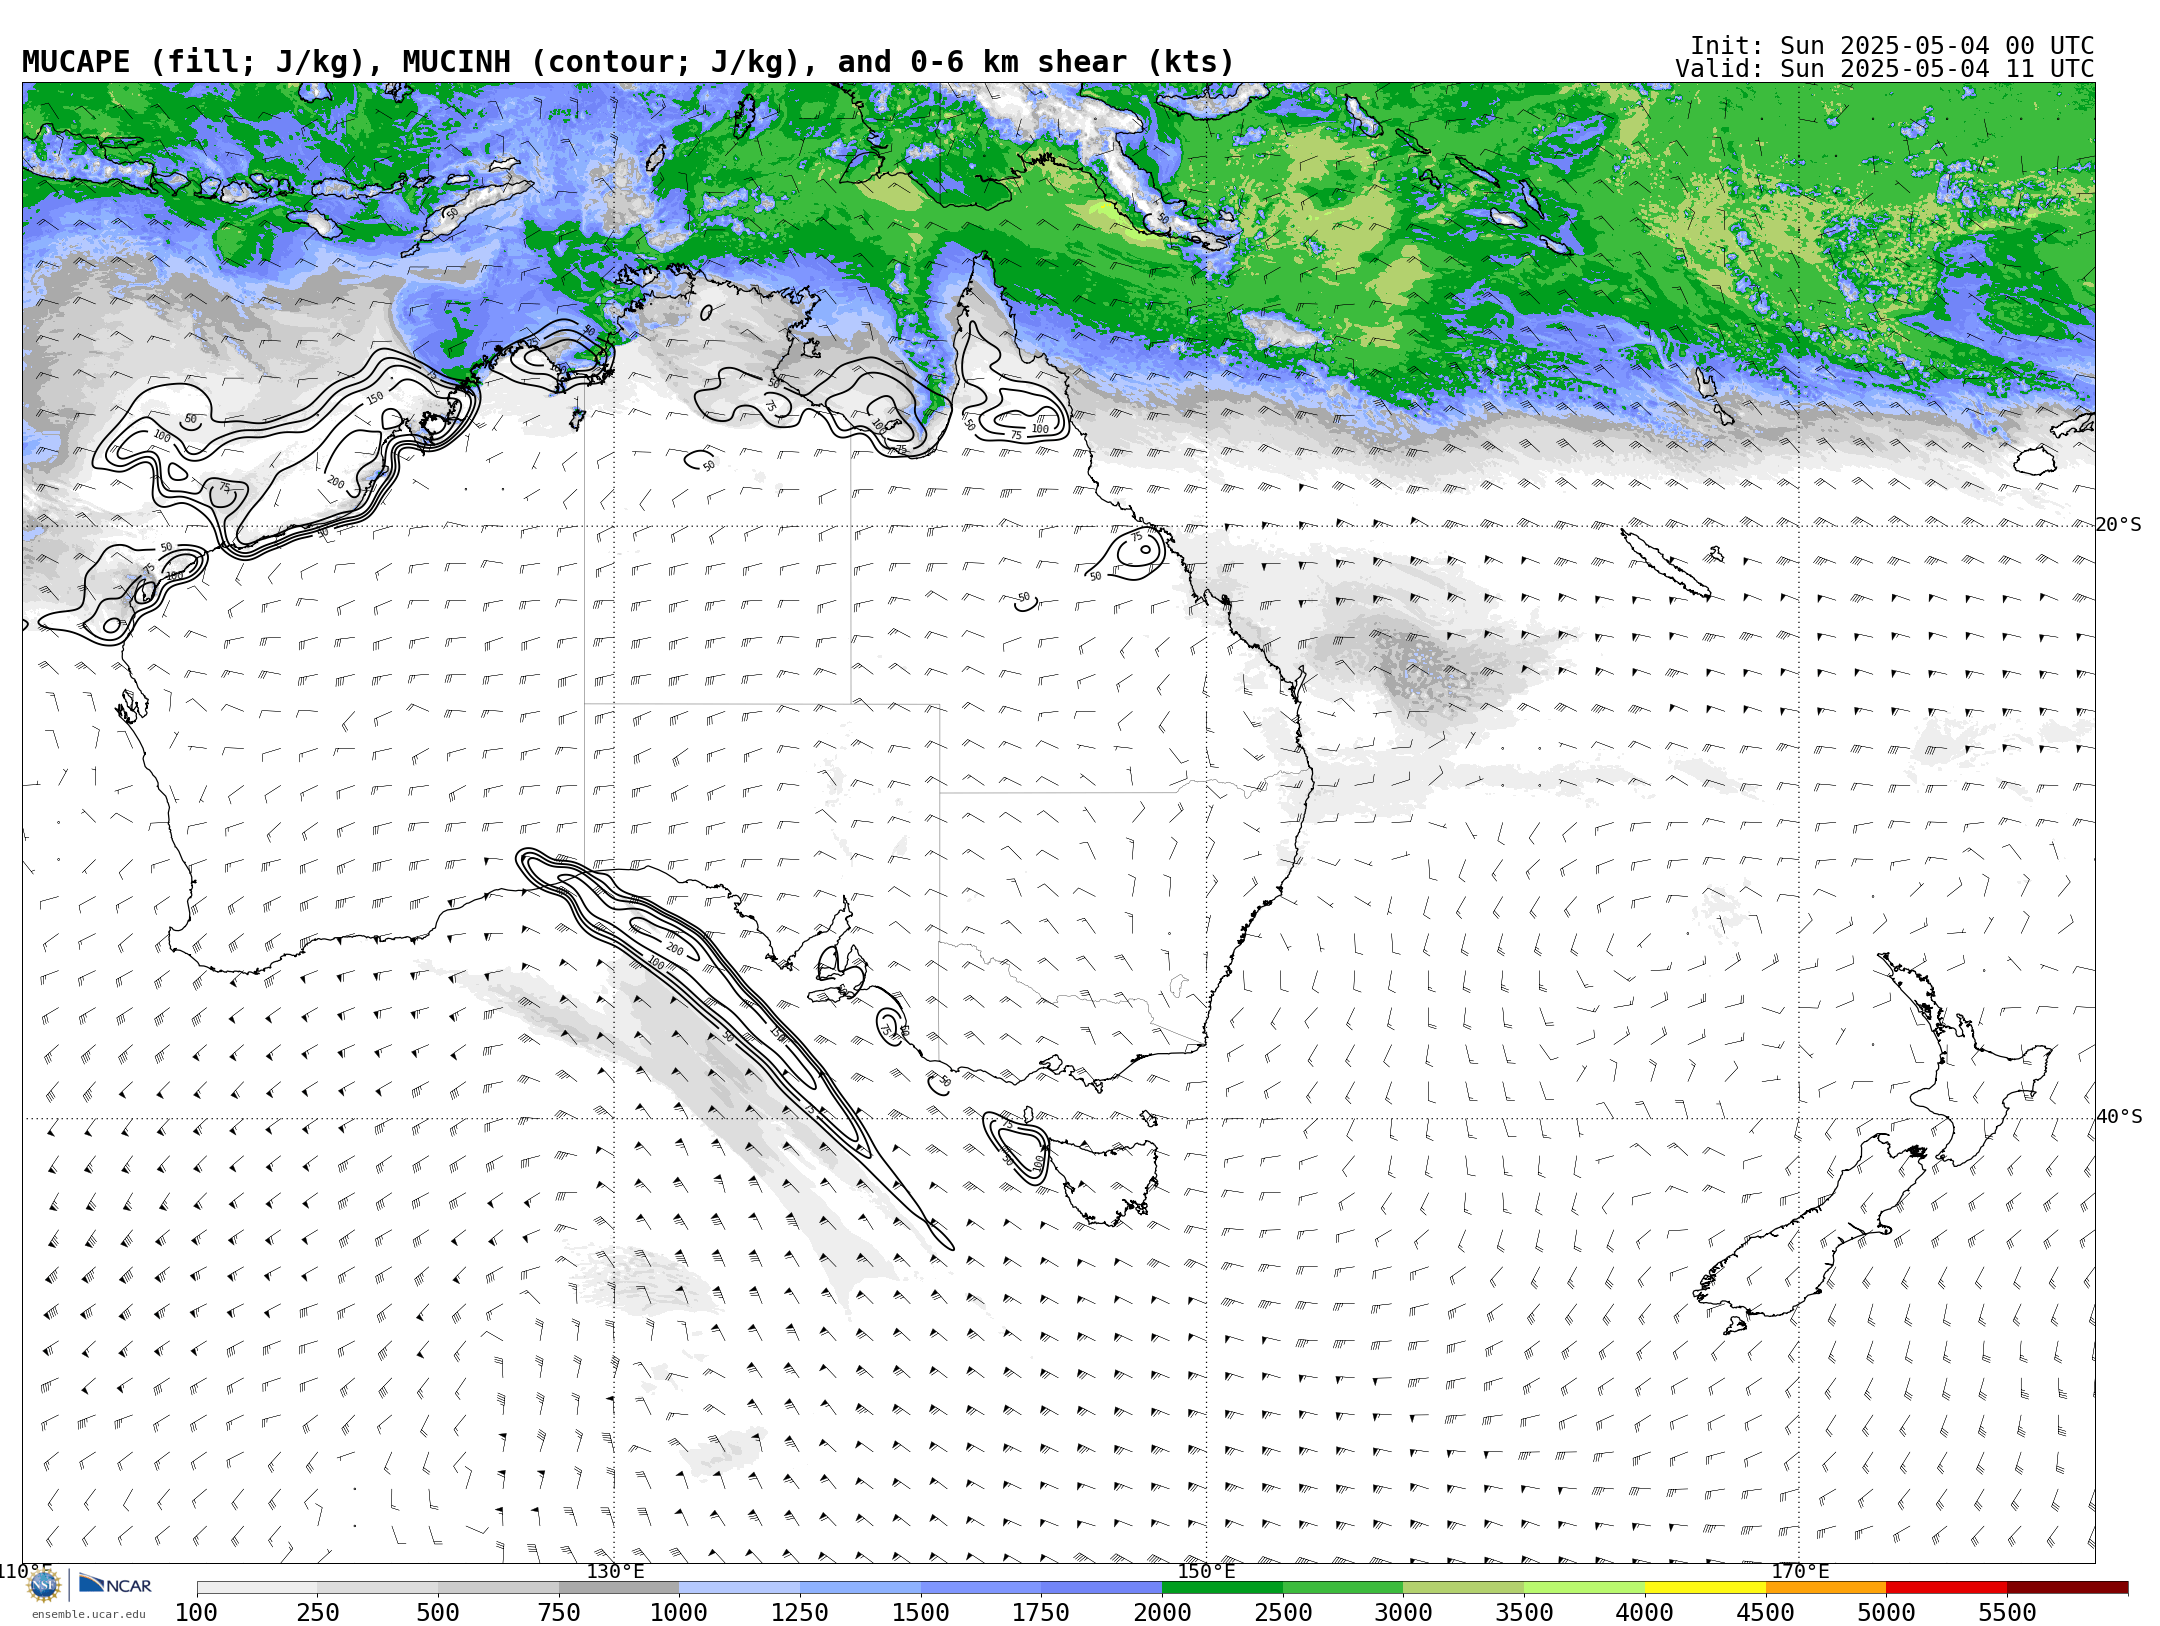Click the 1250 colorbar tick label
Viewport: 2160px width, 1626px height.
pyautogui.click(x=800, y=1612)
